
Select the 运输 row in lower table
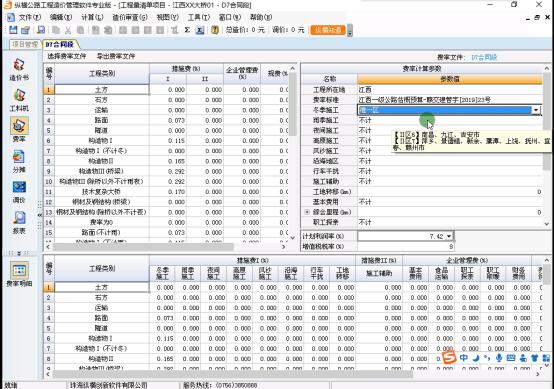pos(102,308)
